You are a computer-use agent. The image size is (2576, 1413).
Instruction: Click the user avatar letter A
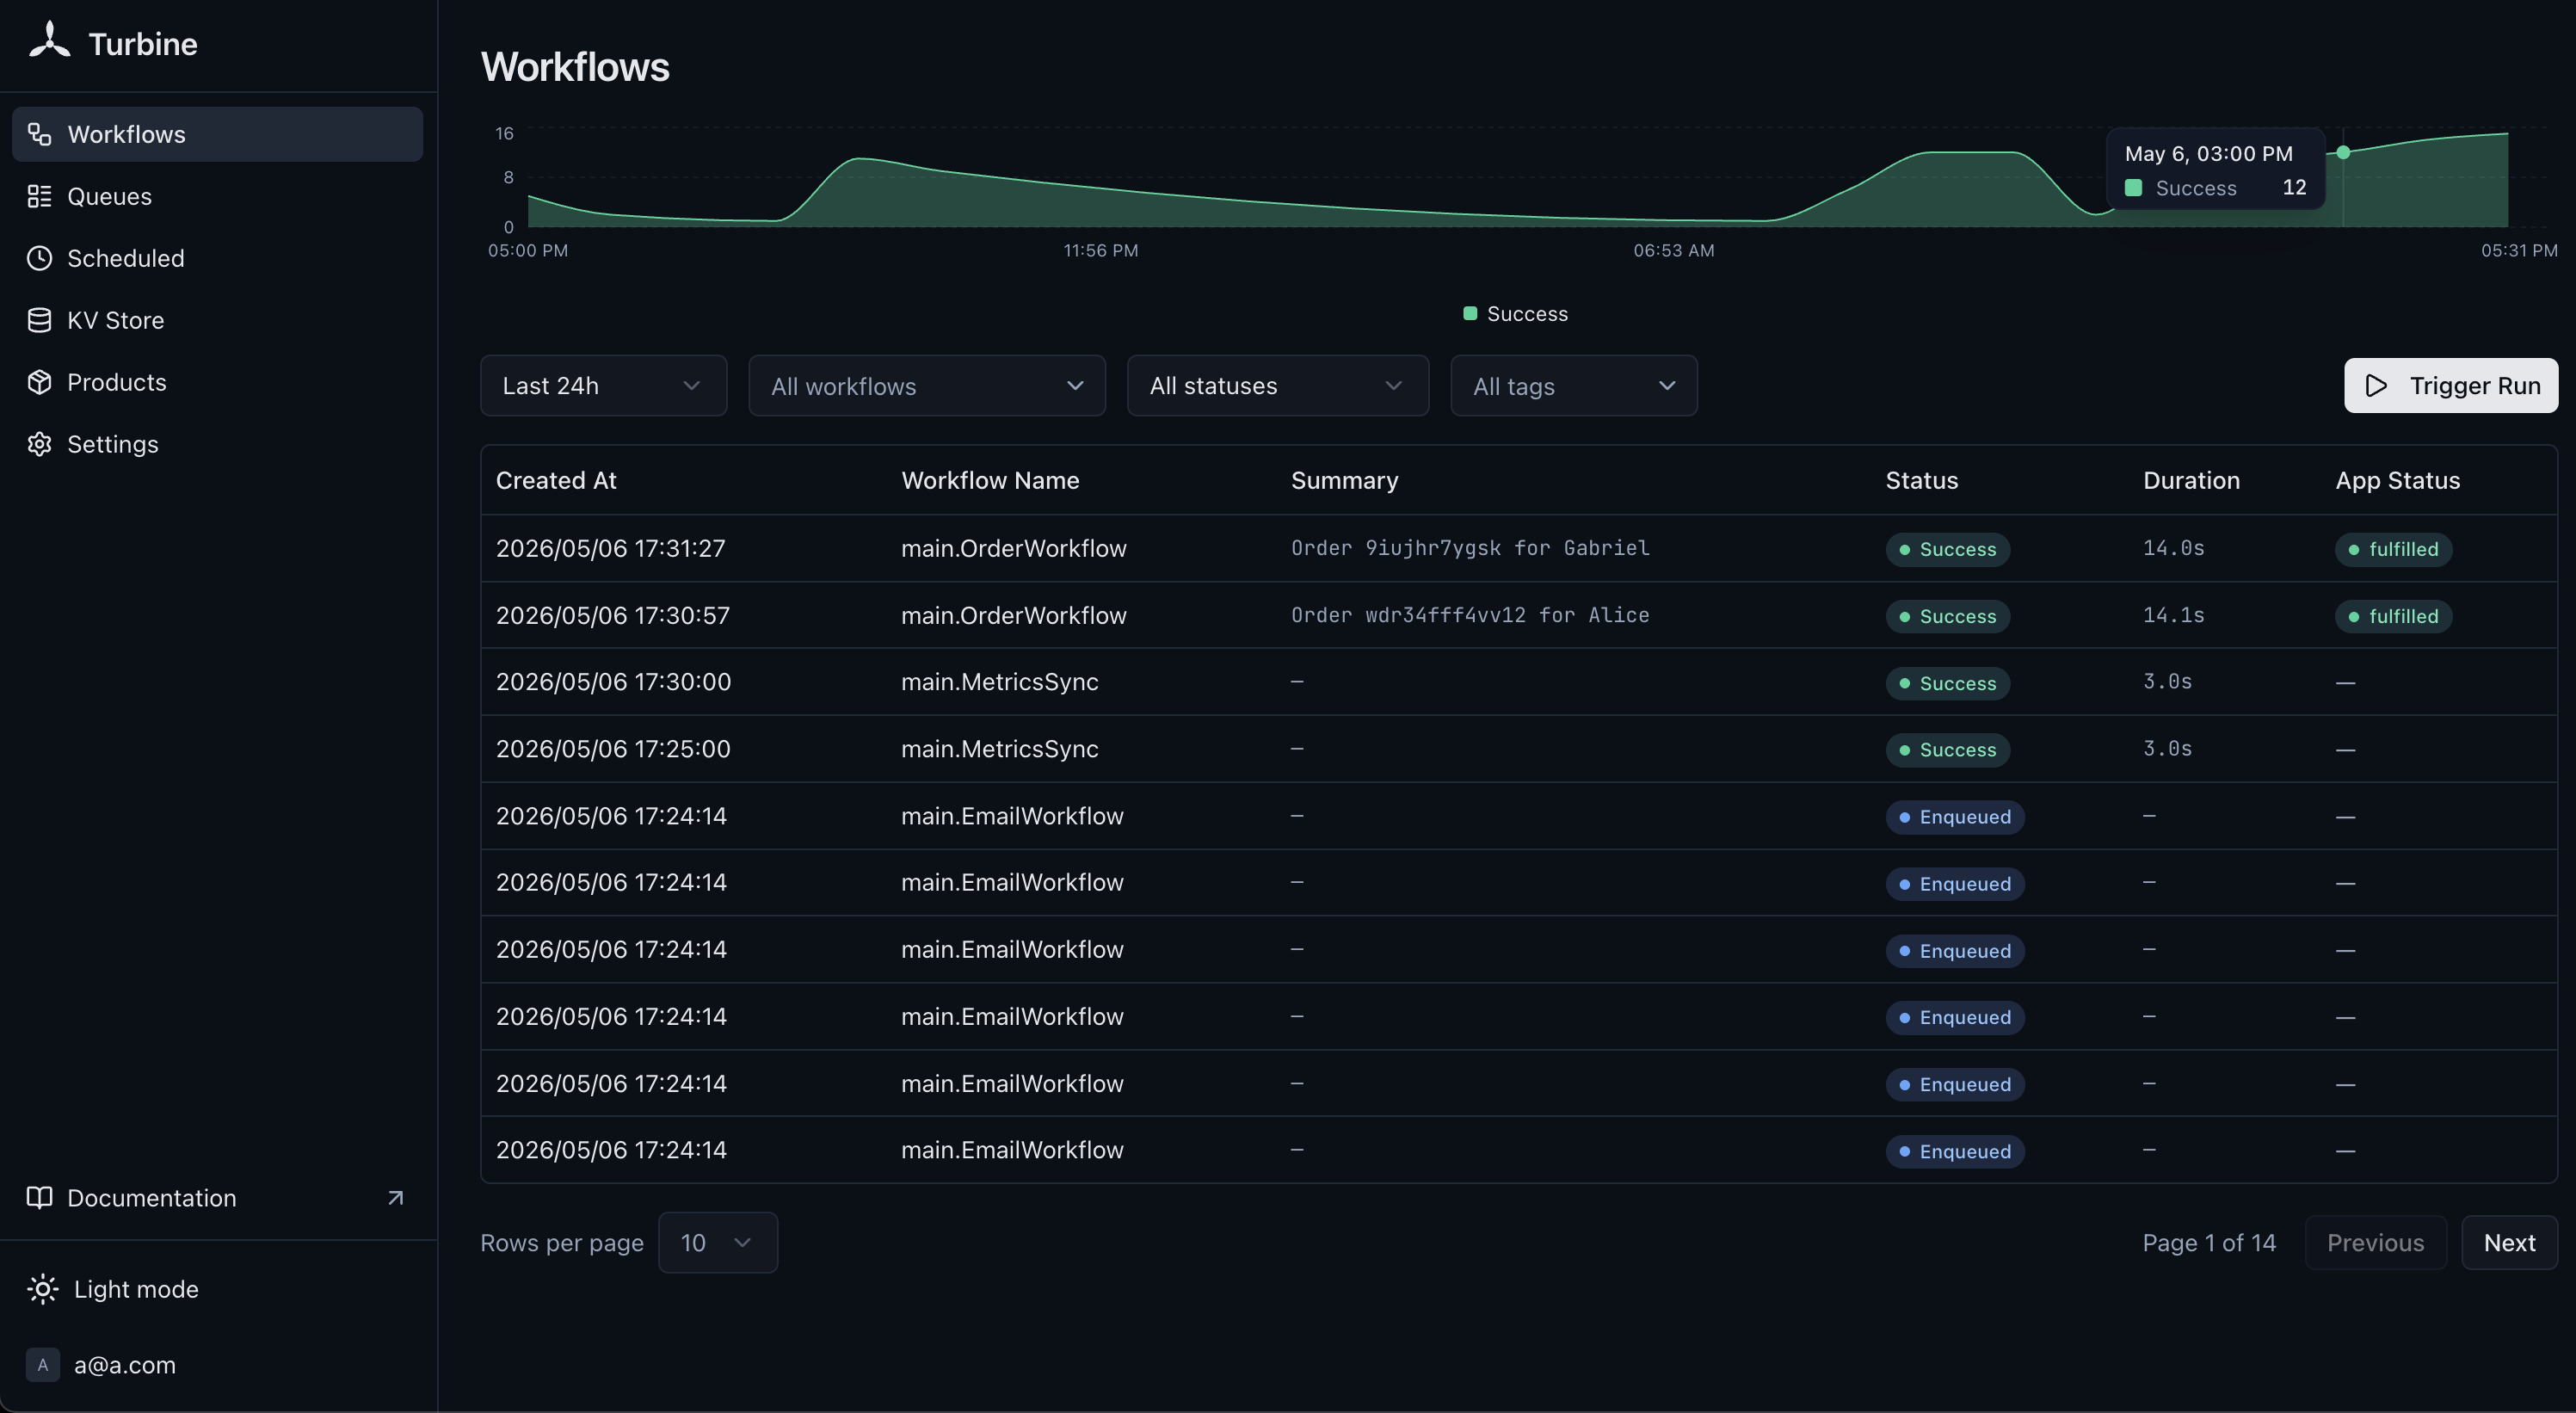click(x=42, y=1365)
